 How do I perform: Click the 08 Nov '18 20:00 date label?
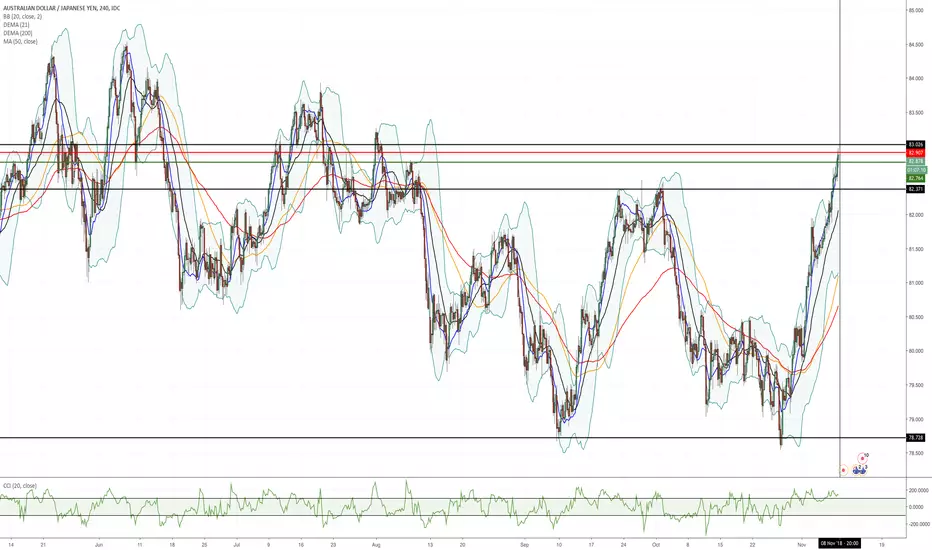tap(839, 543)
